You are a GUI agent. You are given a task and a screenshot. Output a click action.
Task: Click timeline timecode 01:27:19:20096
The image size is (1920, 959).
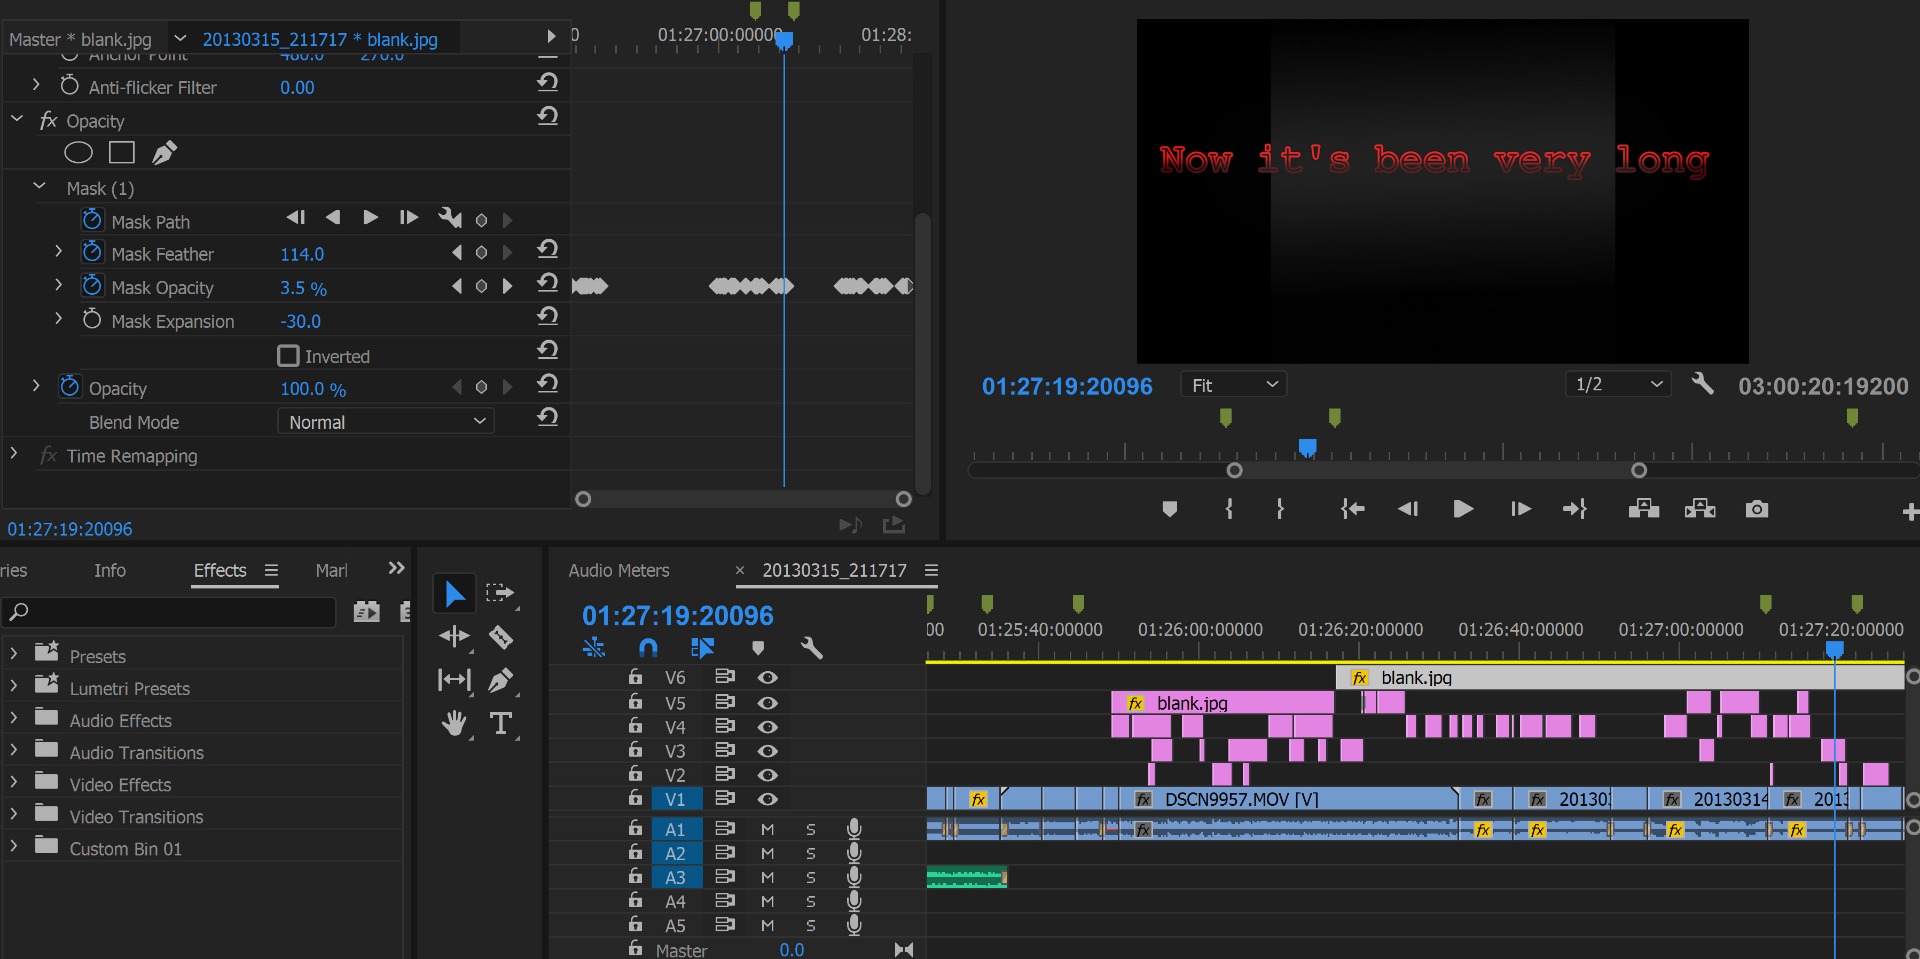[x=678, y=615]
